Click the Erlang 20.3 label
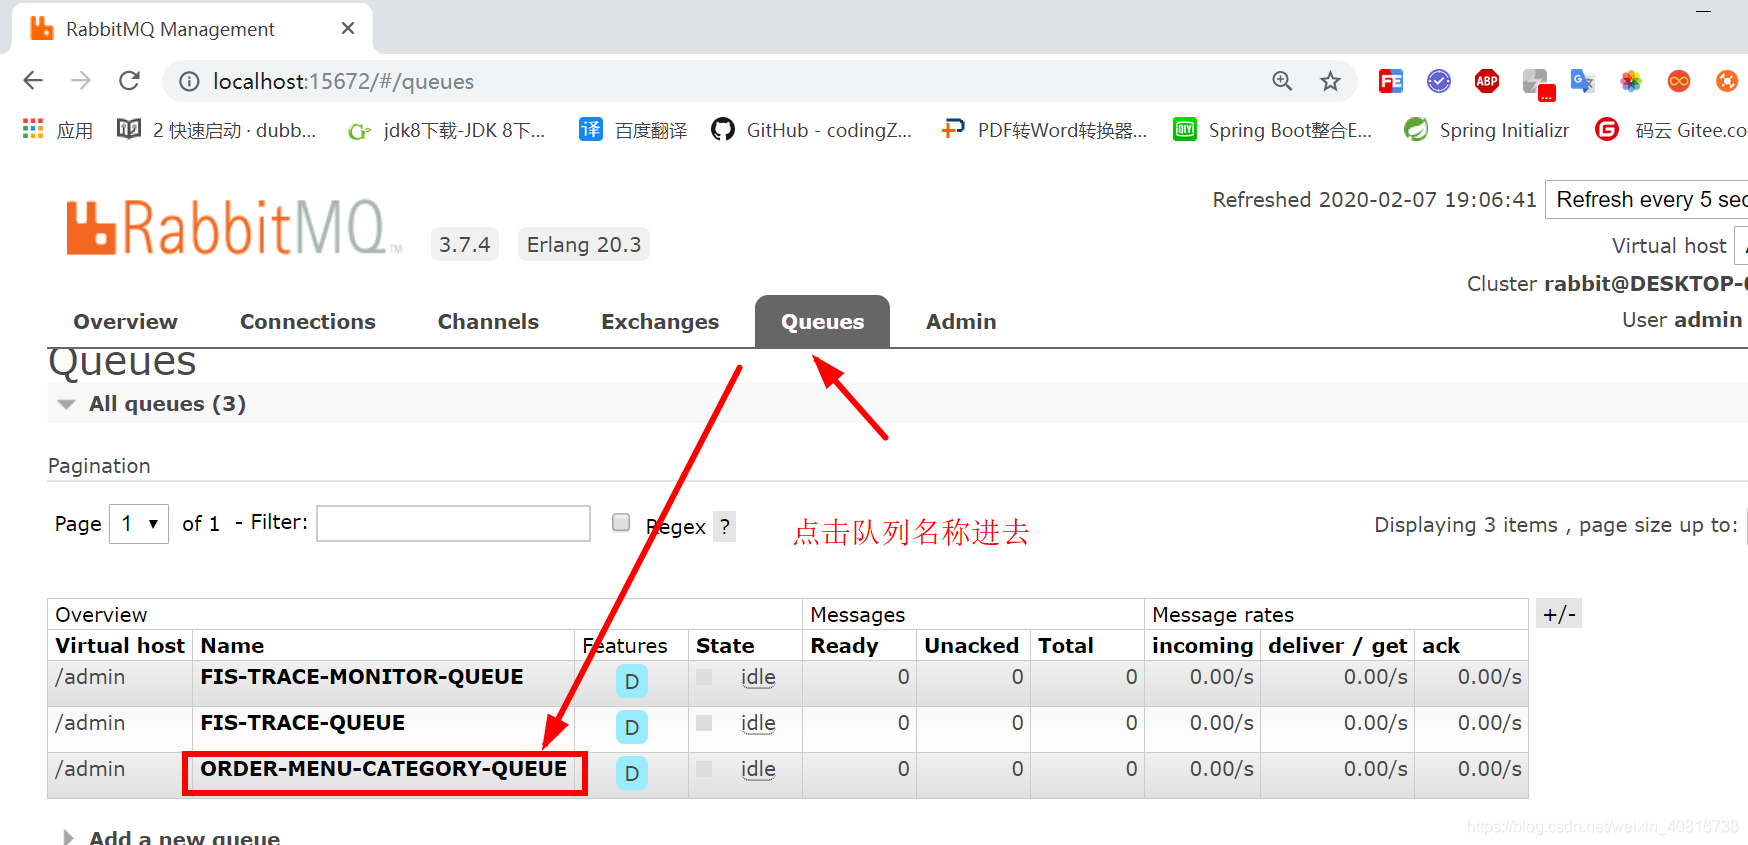The height and width of the screenshot is (845, 1748). pos(584,244)
